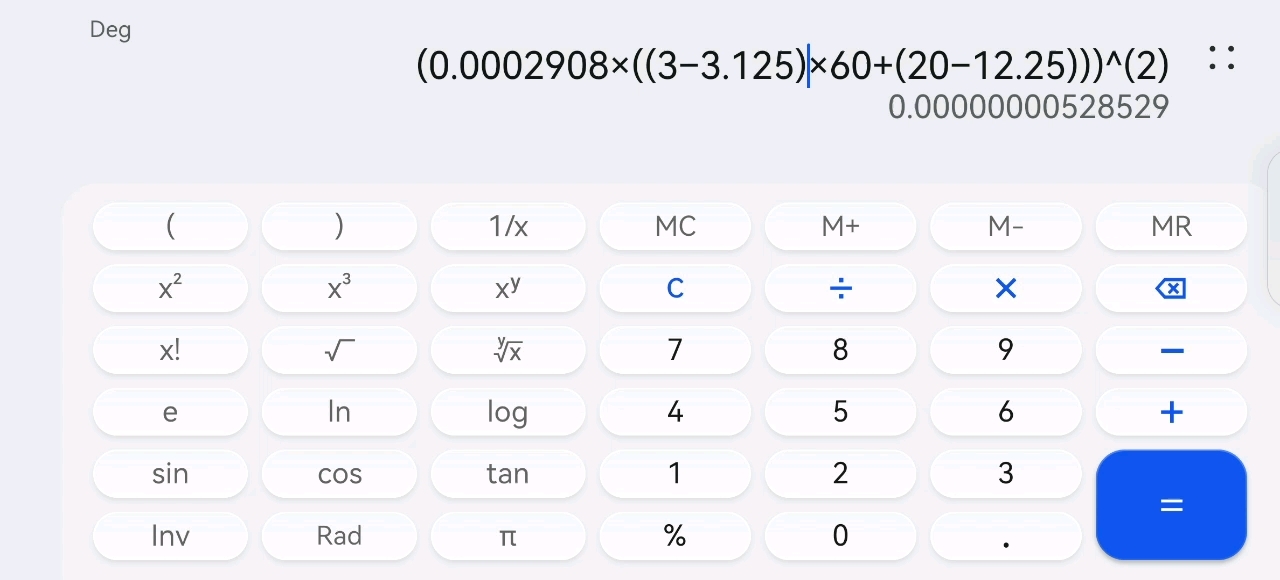
Task: Tap the backspace delete icon
Action: coord(1170,289)
